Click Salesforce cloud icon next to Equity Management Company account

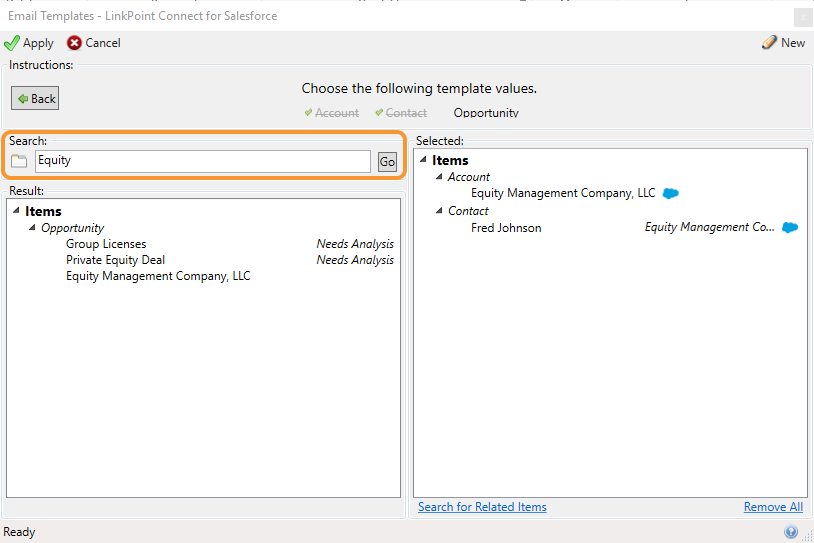pos(671,194)
